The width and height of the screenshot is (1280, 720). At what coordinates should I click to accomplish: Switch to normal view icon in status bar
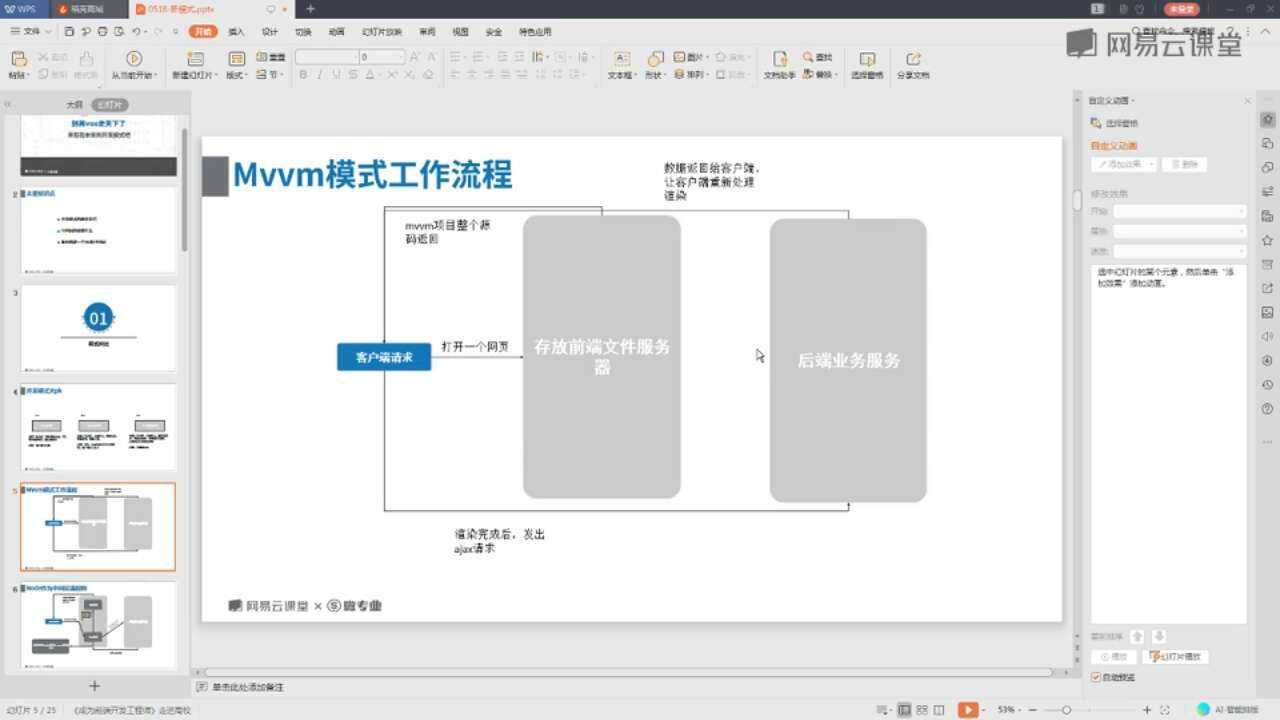pyautogui.click(x=905, y=710)
